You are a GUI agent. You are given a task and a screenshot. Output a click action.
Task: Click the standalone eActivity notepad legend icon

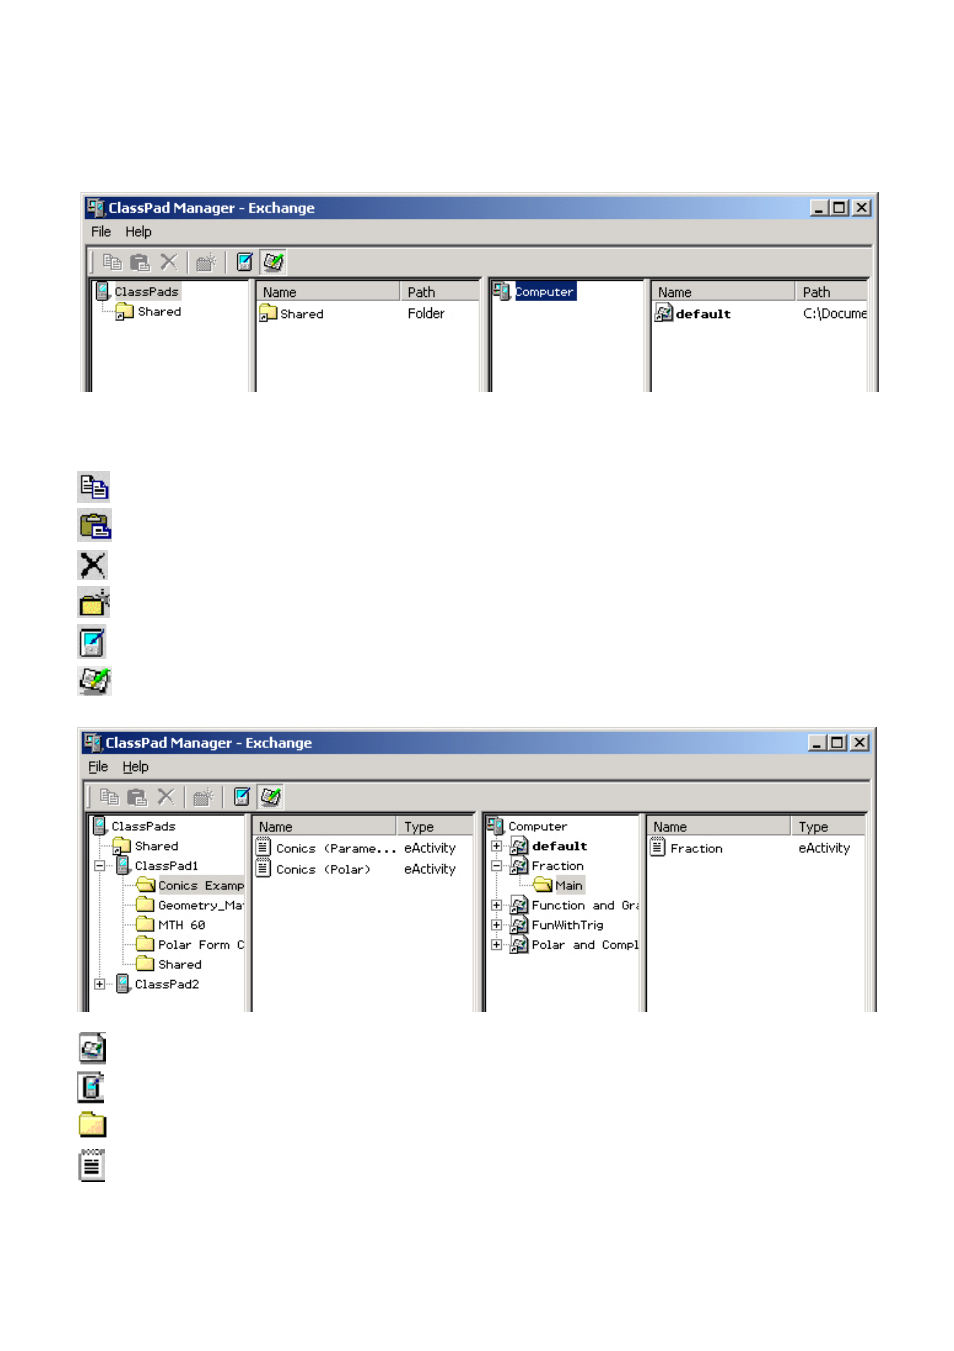click(x=92, y=1165)
